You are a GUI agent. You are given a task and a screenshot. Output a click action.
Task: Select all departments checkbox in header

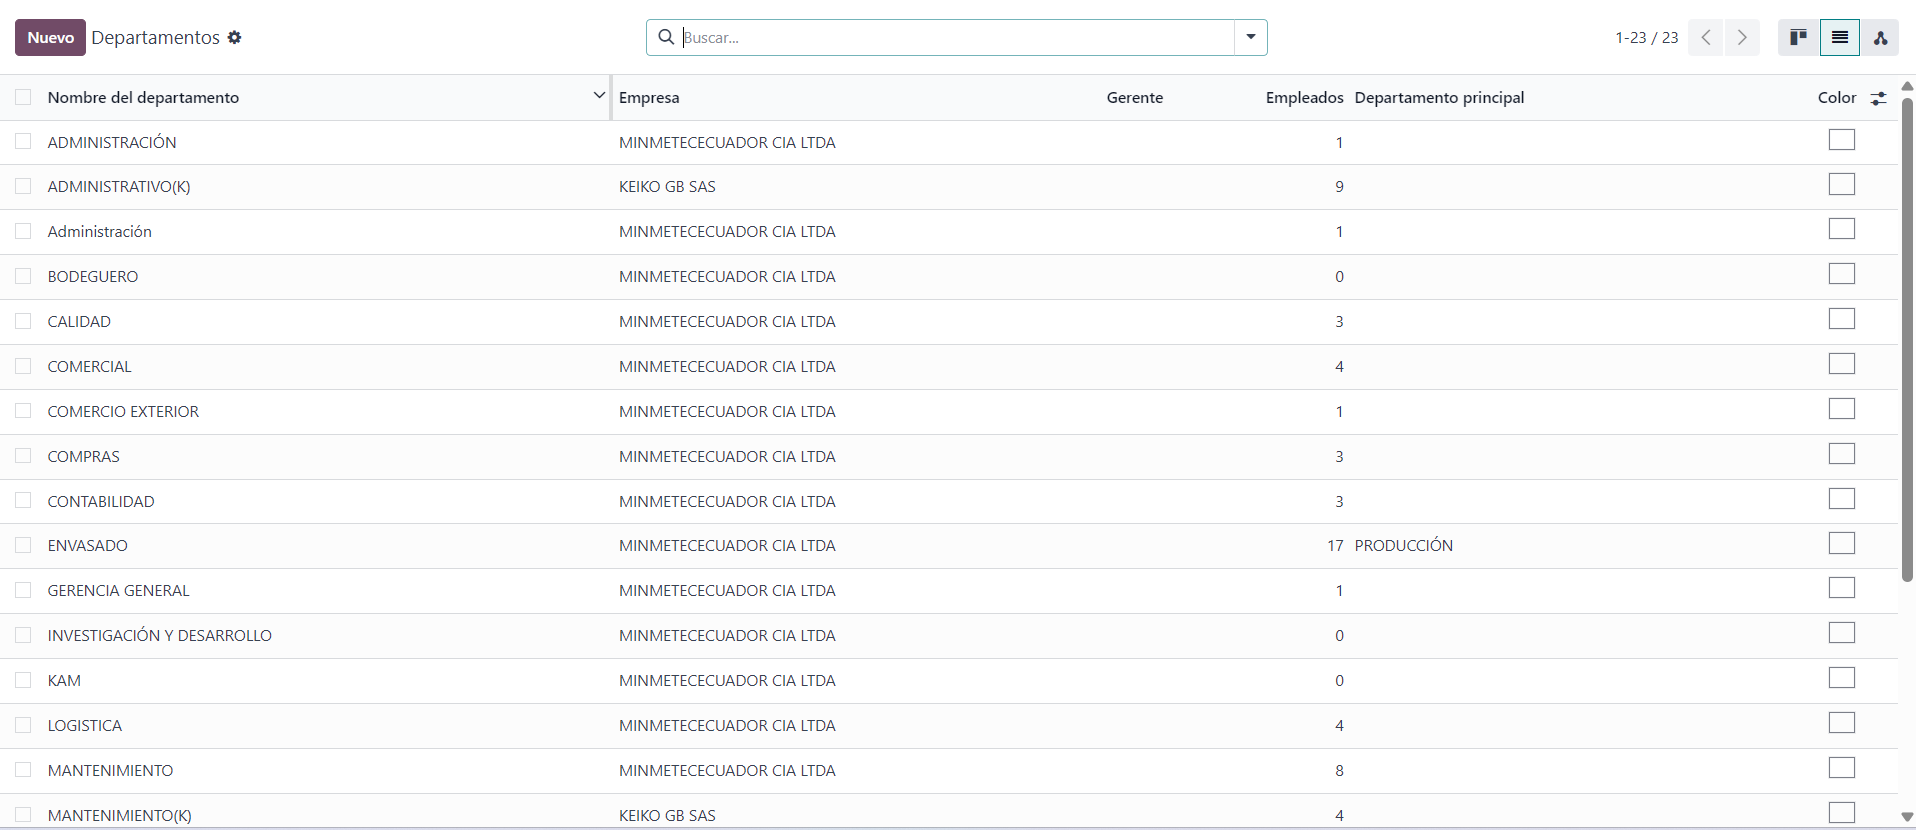23,97
